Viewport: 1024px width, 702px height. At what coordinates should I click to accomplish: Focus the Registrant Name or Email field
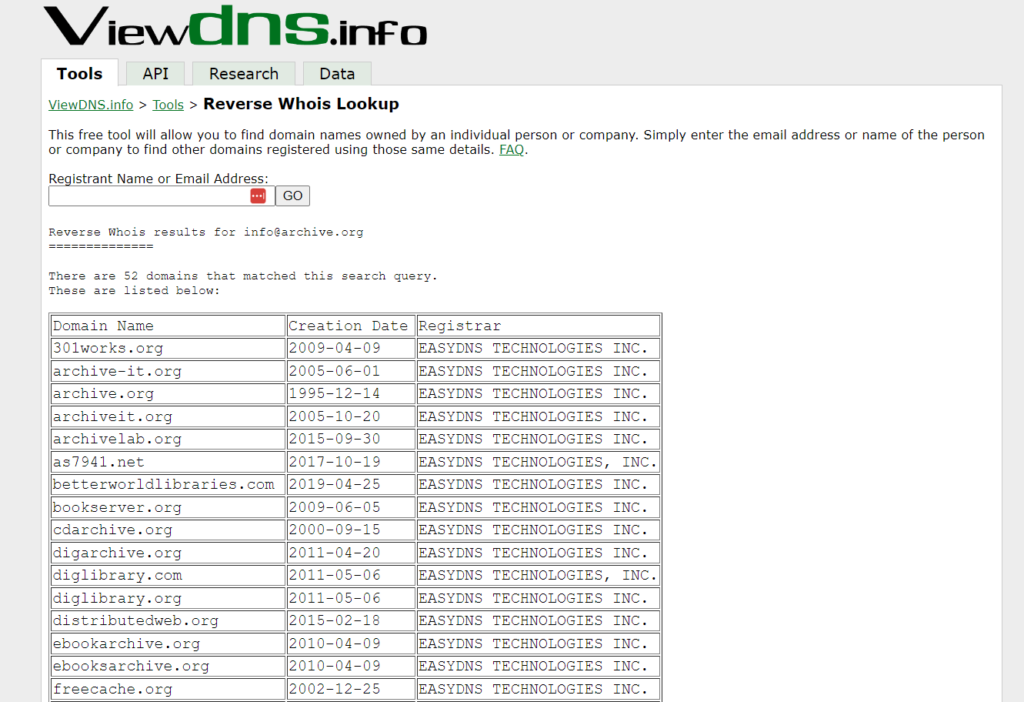pos(161,196)
